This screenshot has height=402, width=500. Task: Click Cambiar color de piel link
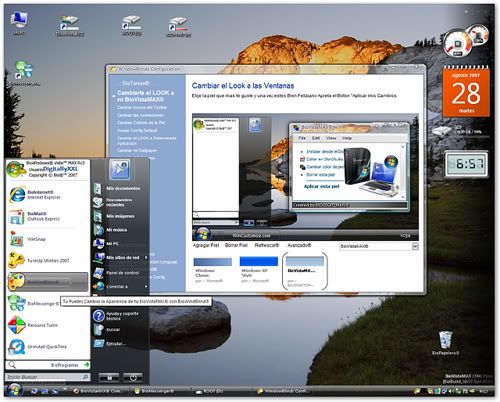pos(325,167)
